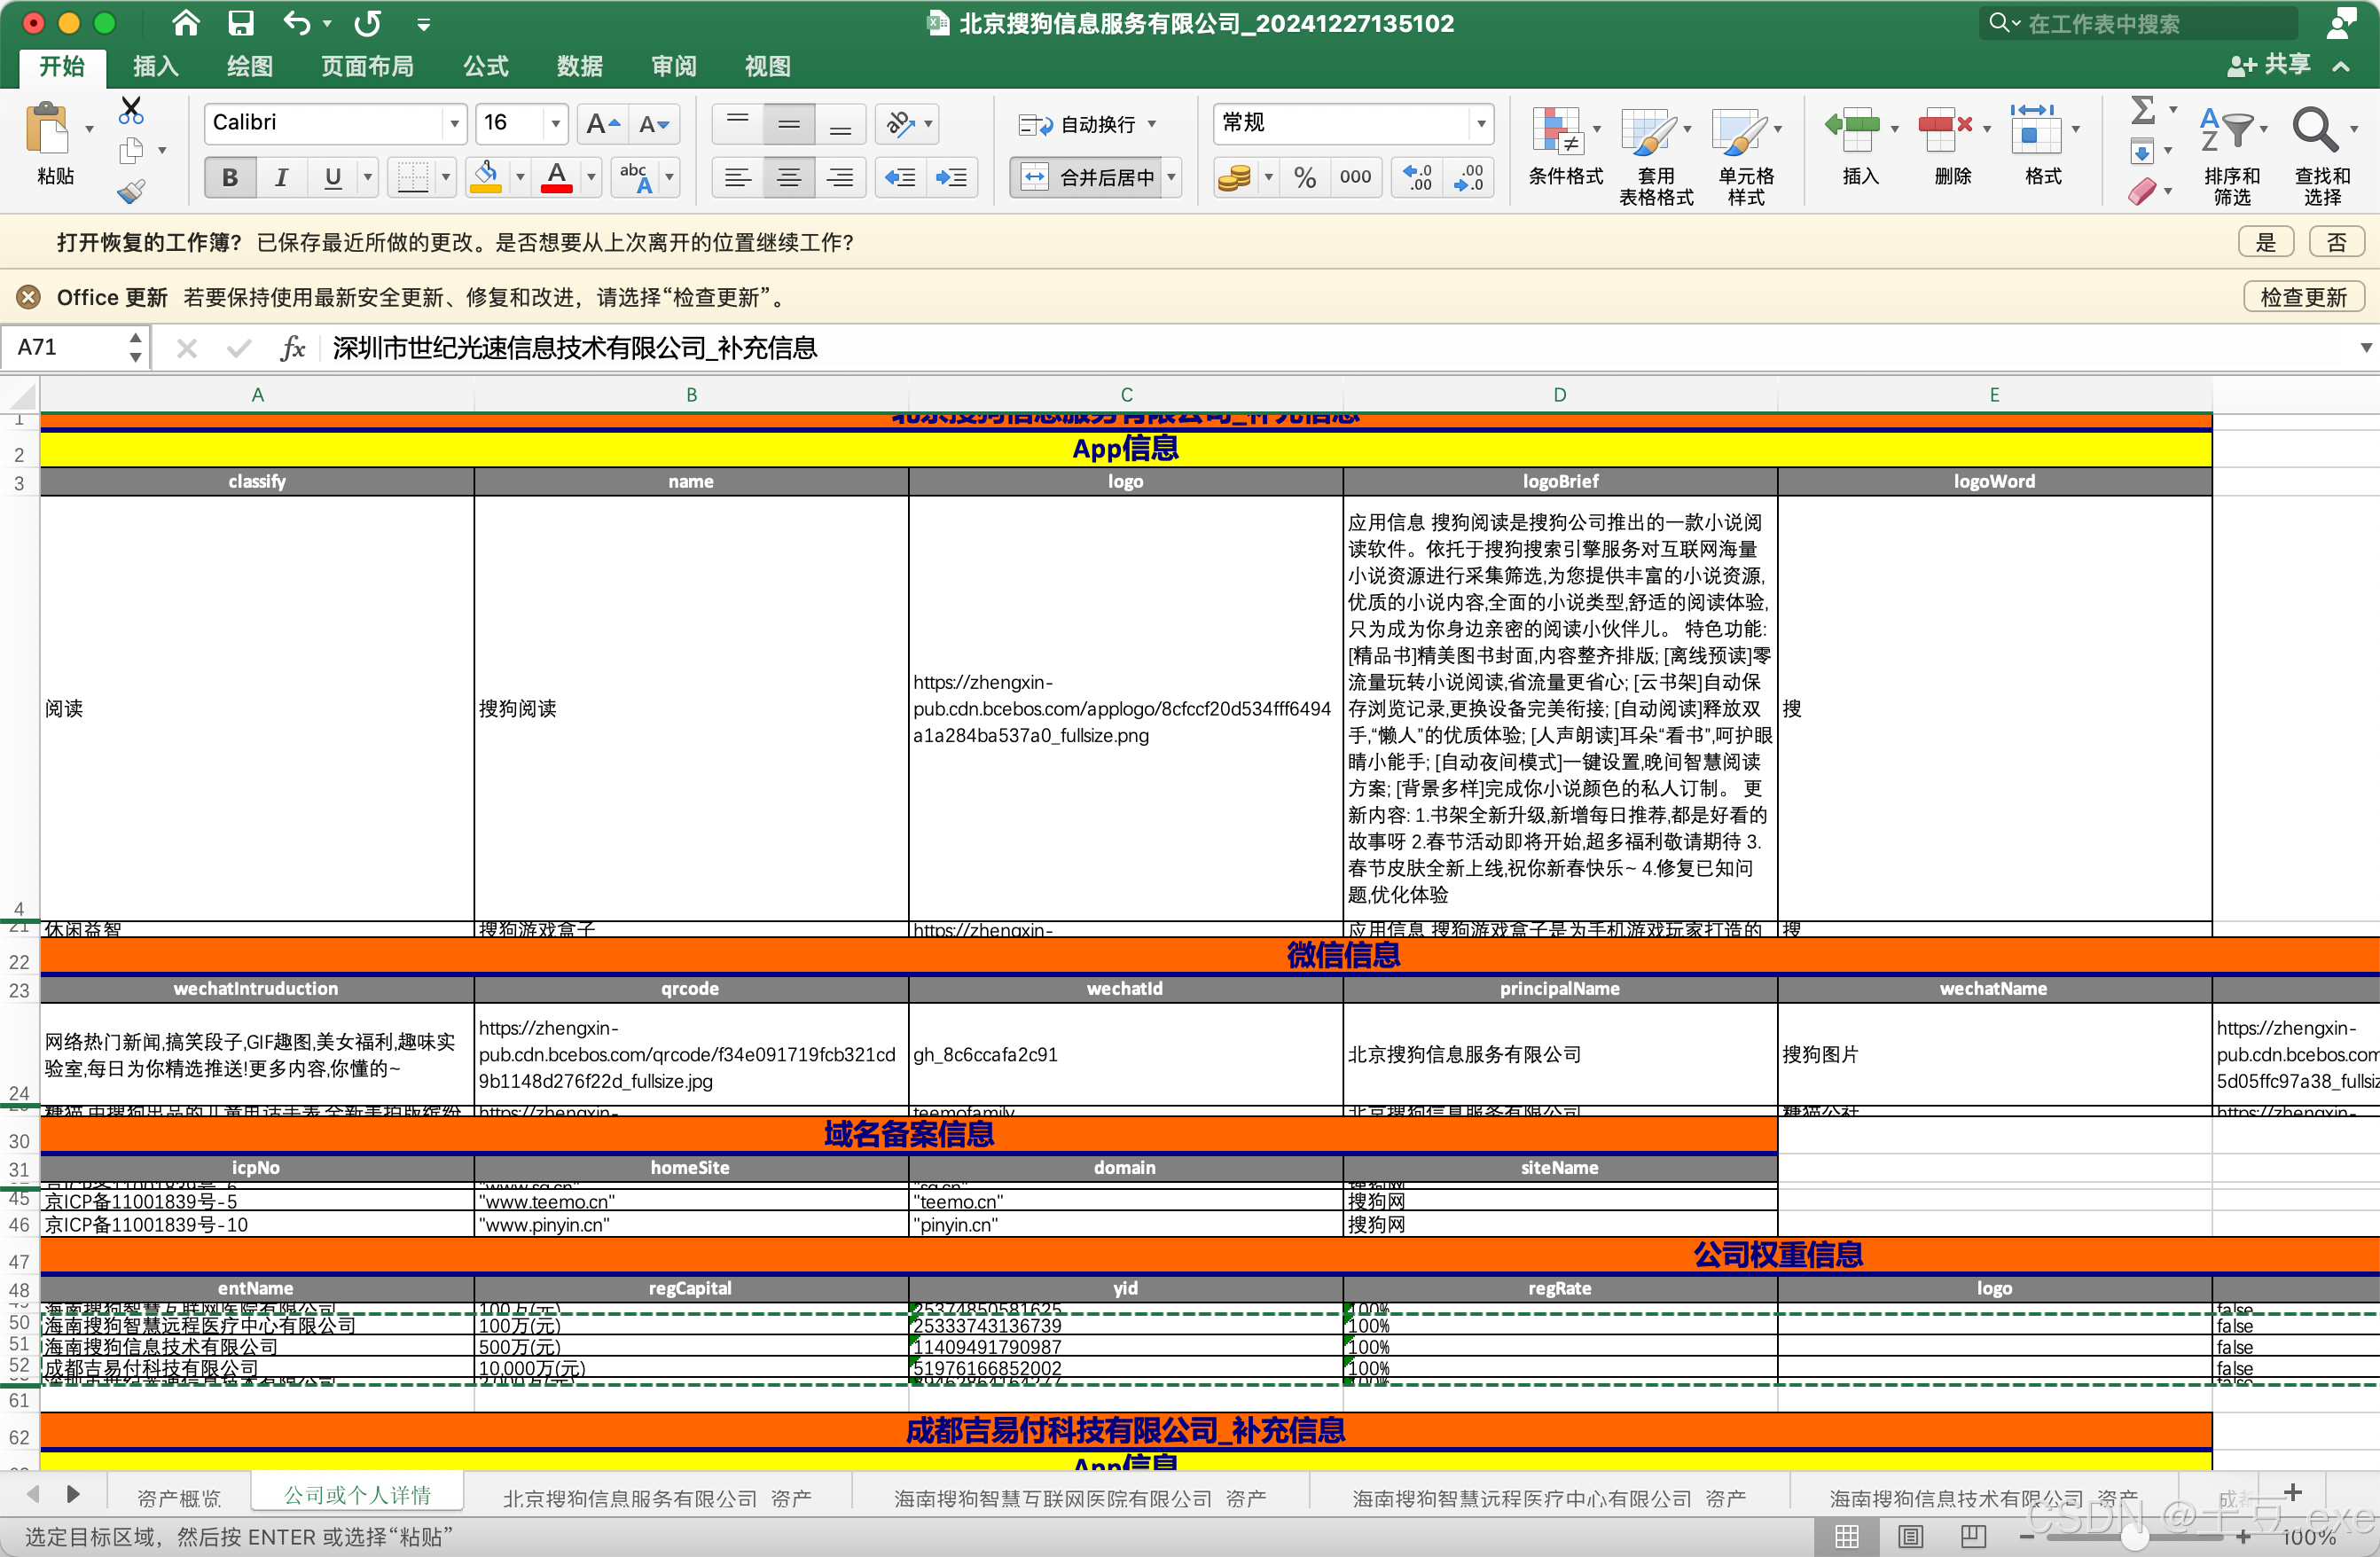Apply the red font color swatch
Image resolution: width=2380 pixels, height=1557 pixels.
coord(557,178)
